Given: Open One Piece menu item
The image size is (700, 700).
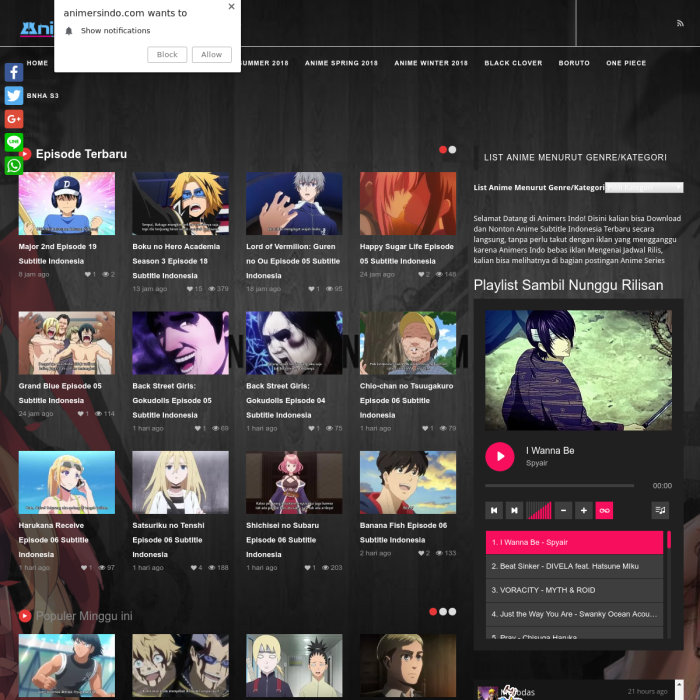Looking at the screenshot, I should point(626,63).
